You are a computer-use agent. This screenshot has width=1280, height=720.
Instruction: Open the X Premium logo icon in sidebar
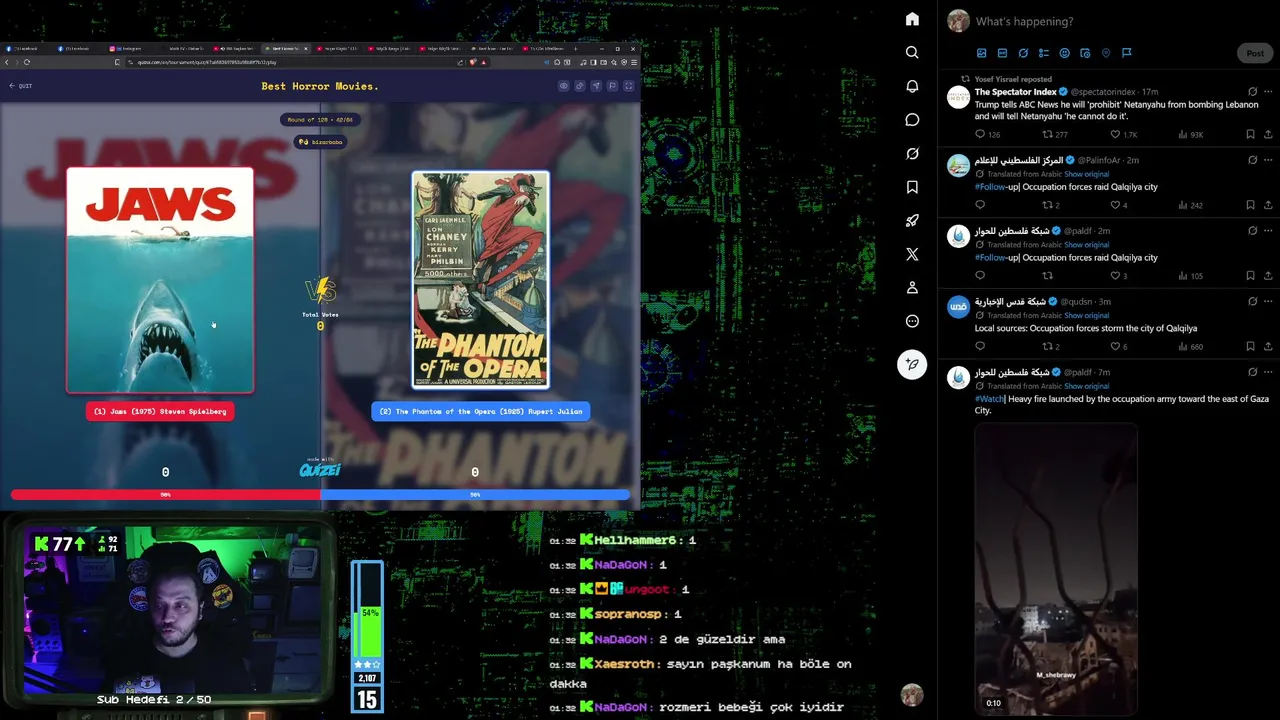coord(912,254)
